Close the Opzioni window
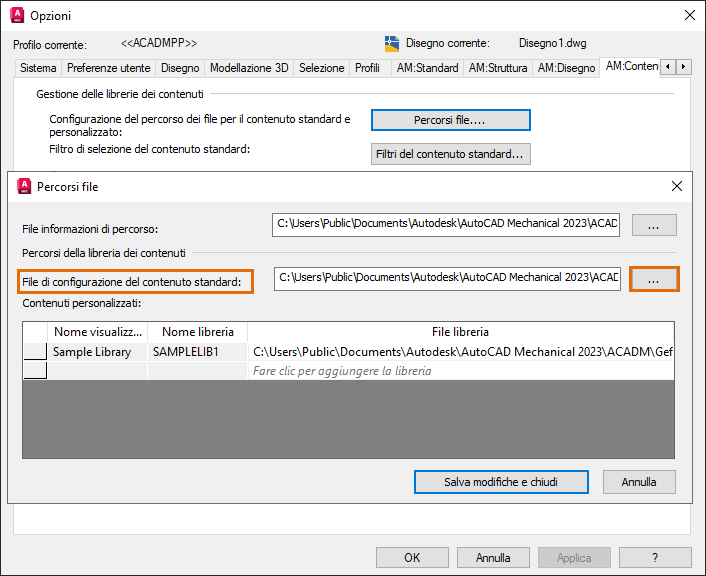Image resolution: width=706 pixels, height=576 pixels. (690, 15)
